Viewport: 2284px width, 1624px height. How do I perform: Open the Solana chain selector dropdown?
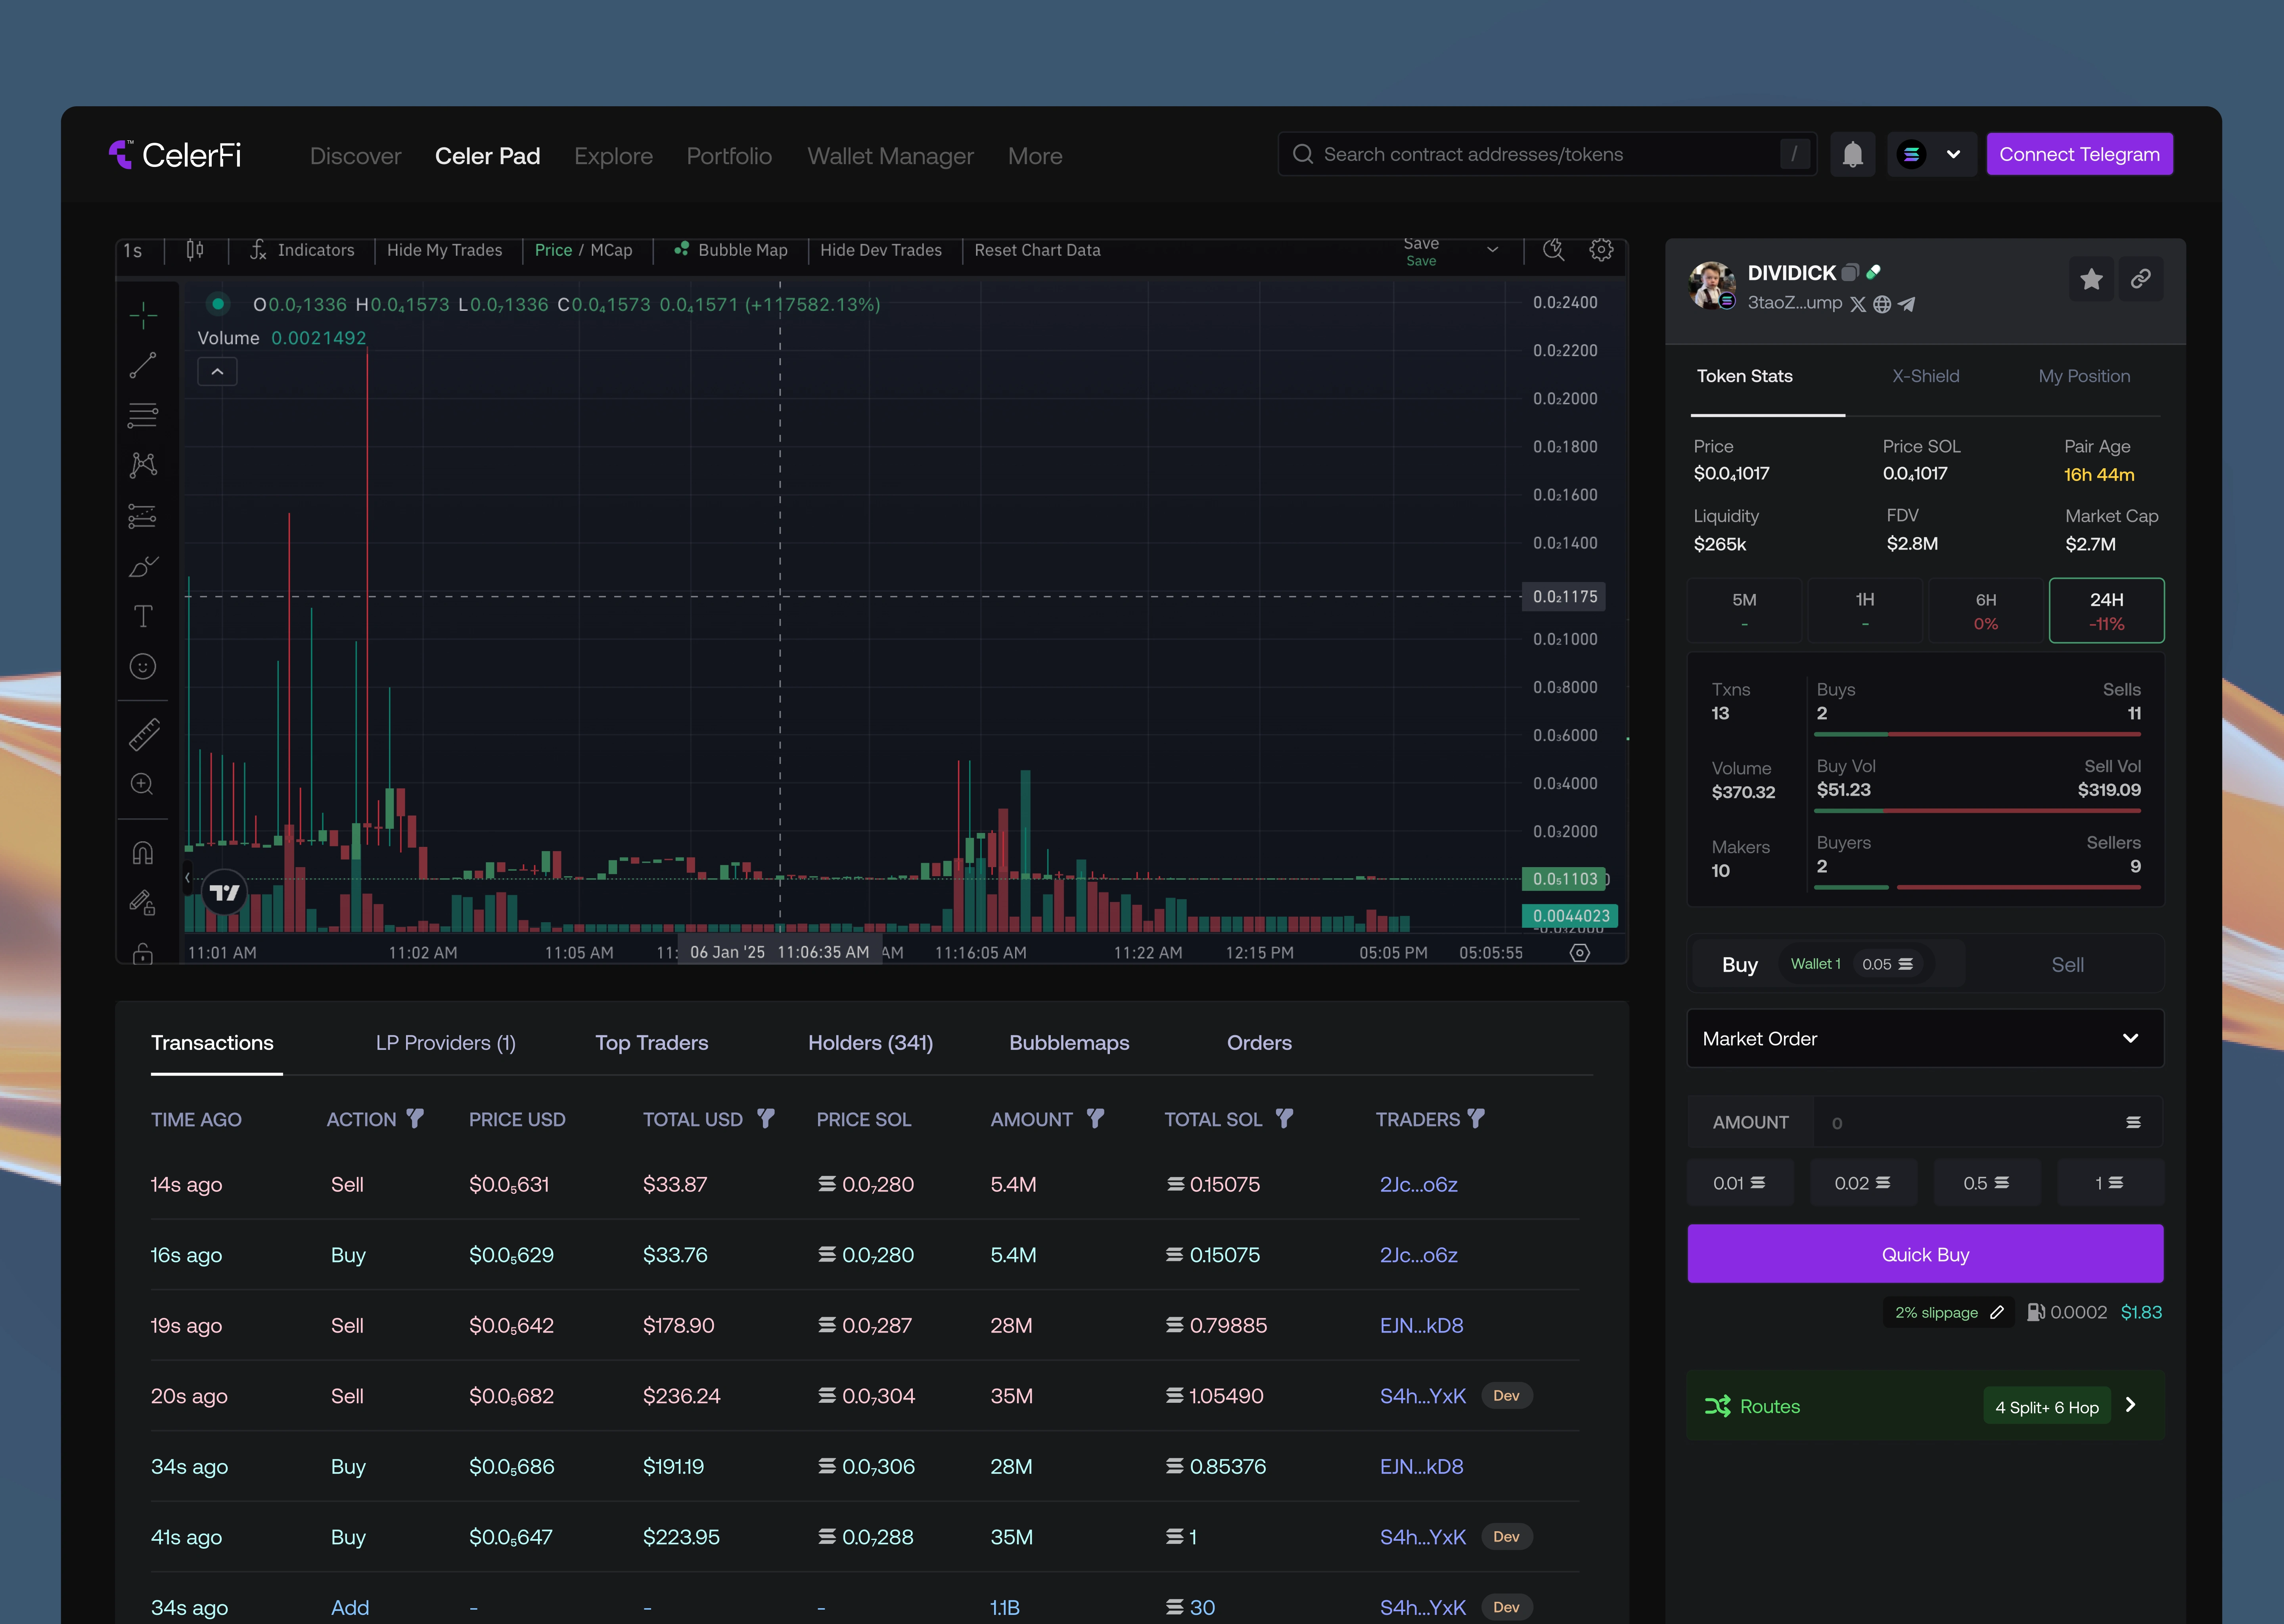click(1931, 154)
